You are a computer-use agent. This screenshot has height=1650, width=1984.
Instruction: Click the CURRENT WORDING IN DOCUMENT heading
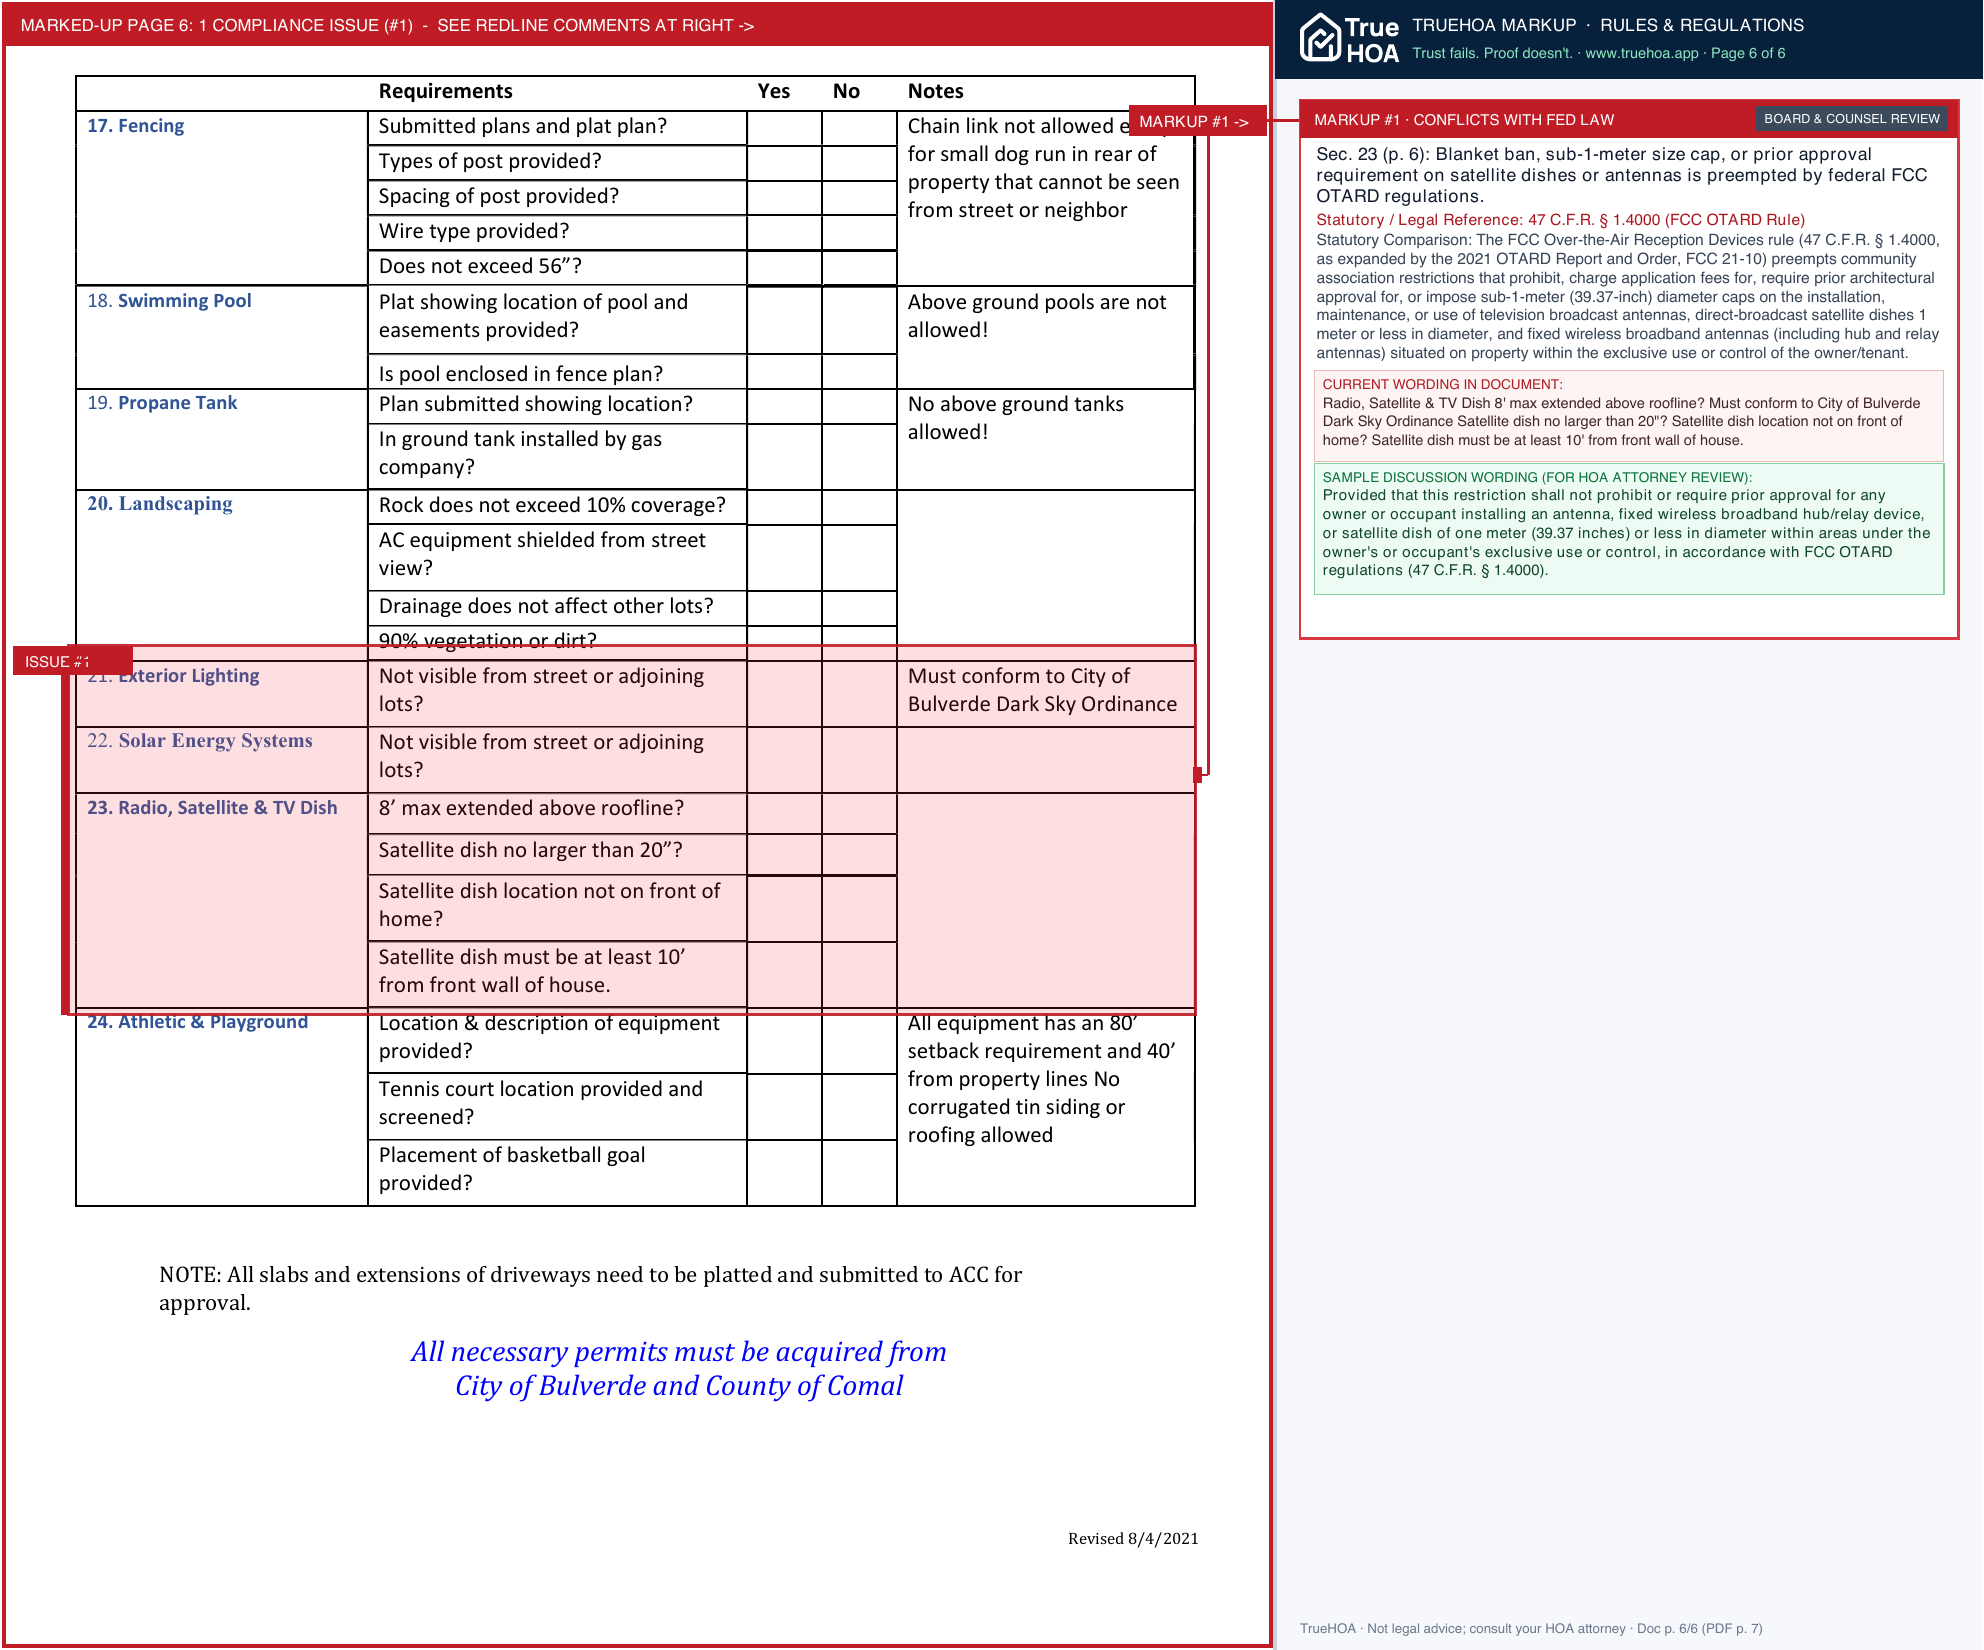[x=1442, y=384]
